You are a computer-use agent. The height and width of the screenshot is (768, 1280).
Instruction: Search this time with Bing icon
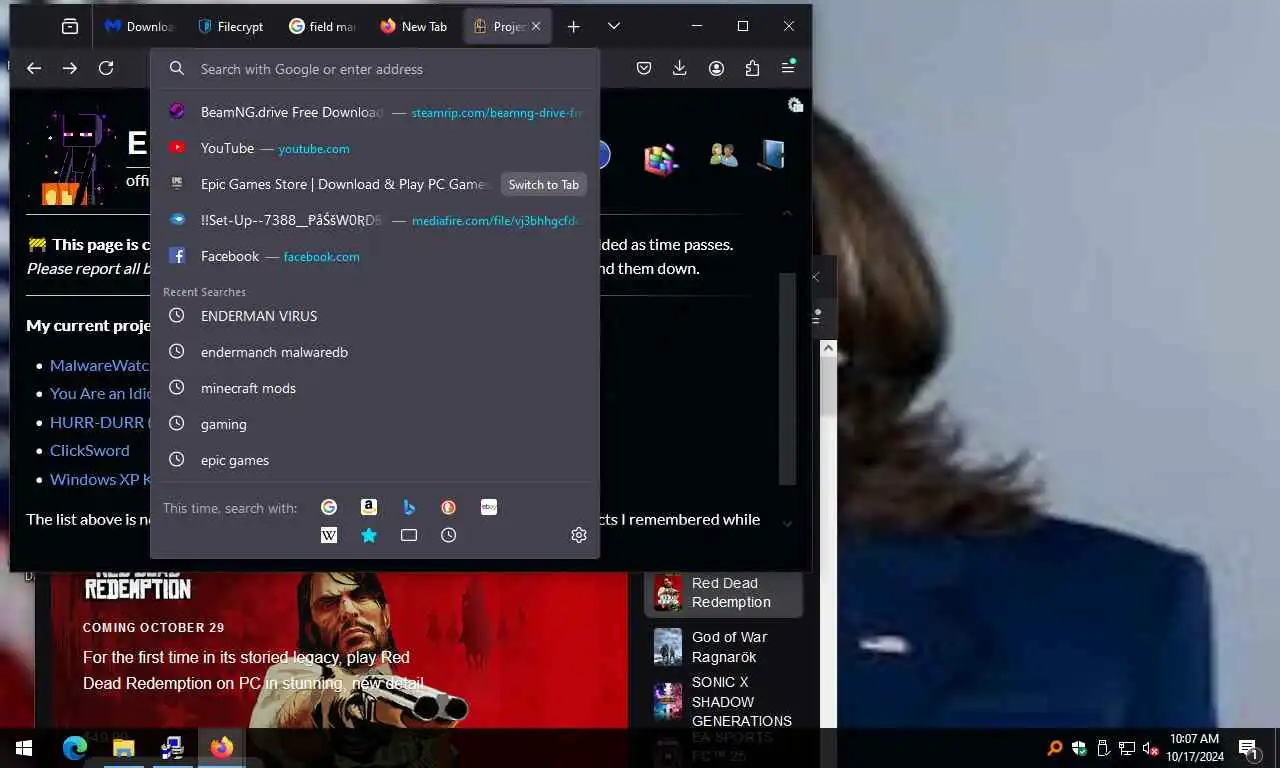[x=409, y=507]
